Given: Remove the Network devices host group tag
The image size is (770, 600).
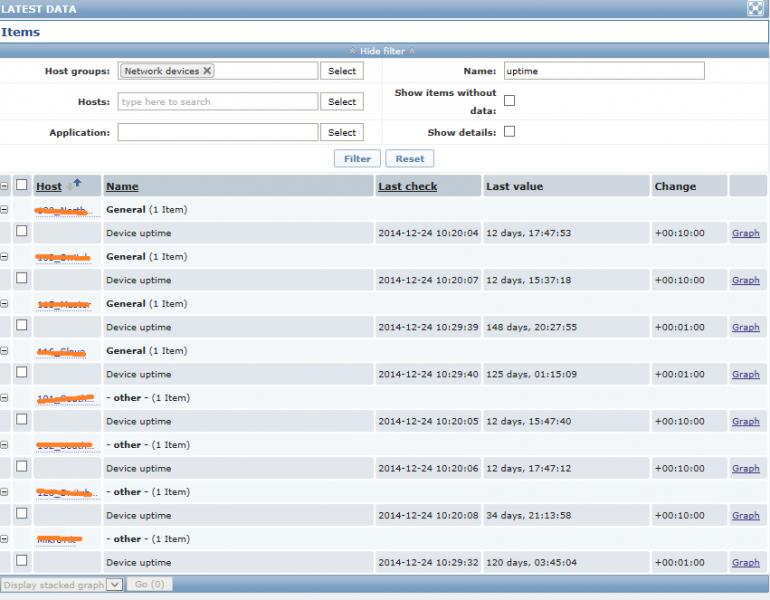Looking at the screenshot, I should (x=207, y=71).
